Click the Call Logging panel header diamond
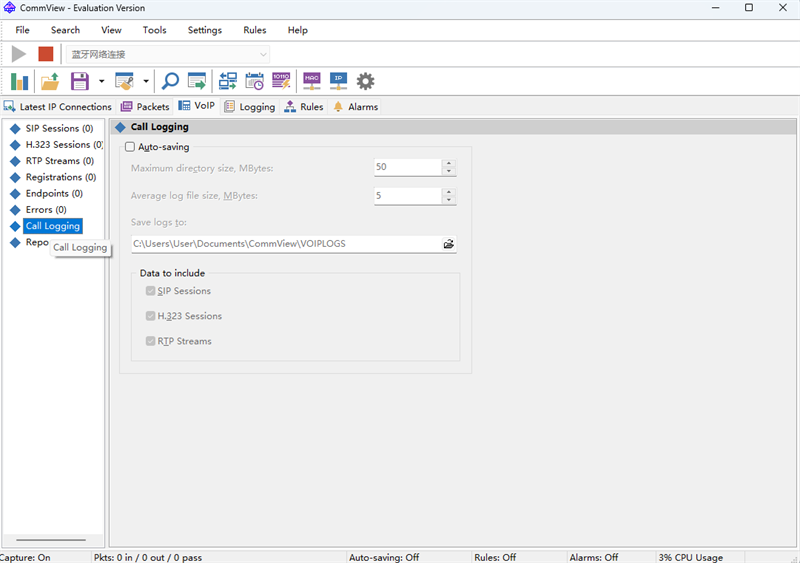The image size is (800, 563). [x=120, y=127]
